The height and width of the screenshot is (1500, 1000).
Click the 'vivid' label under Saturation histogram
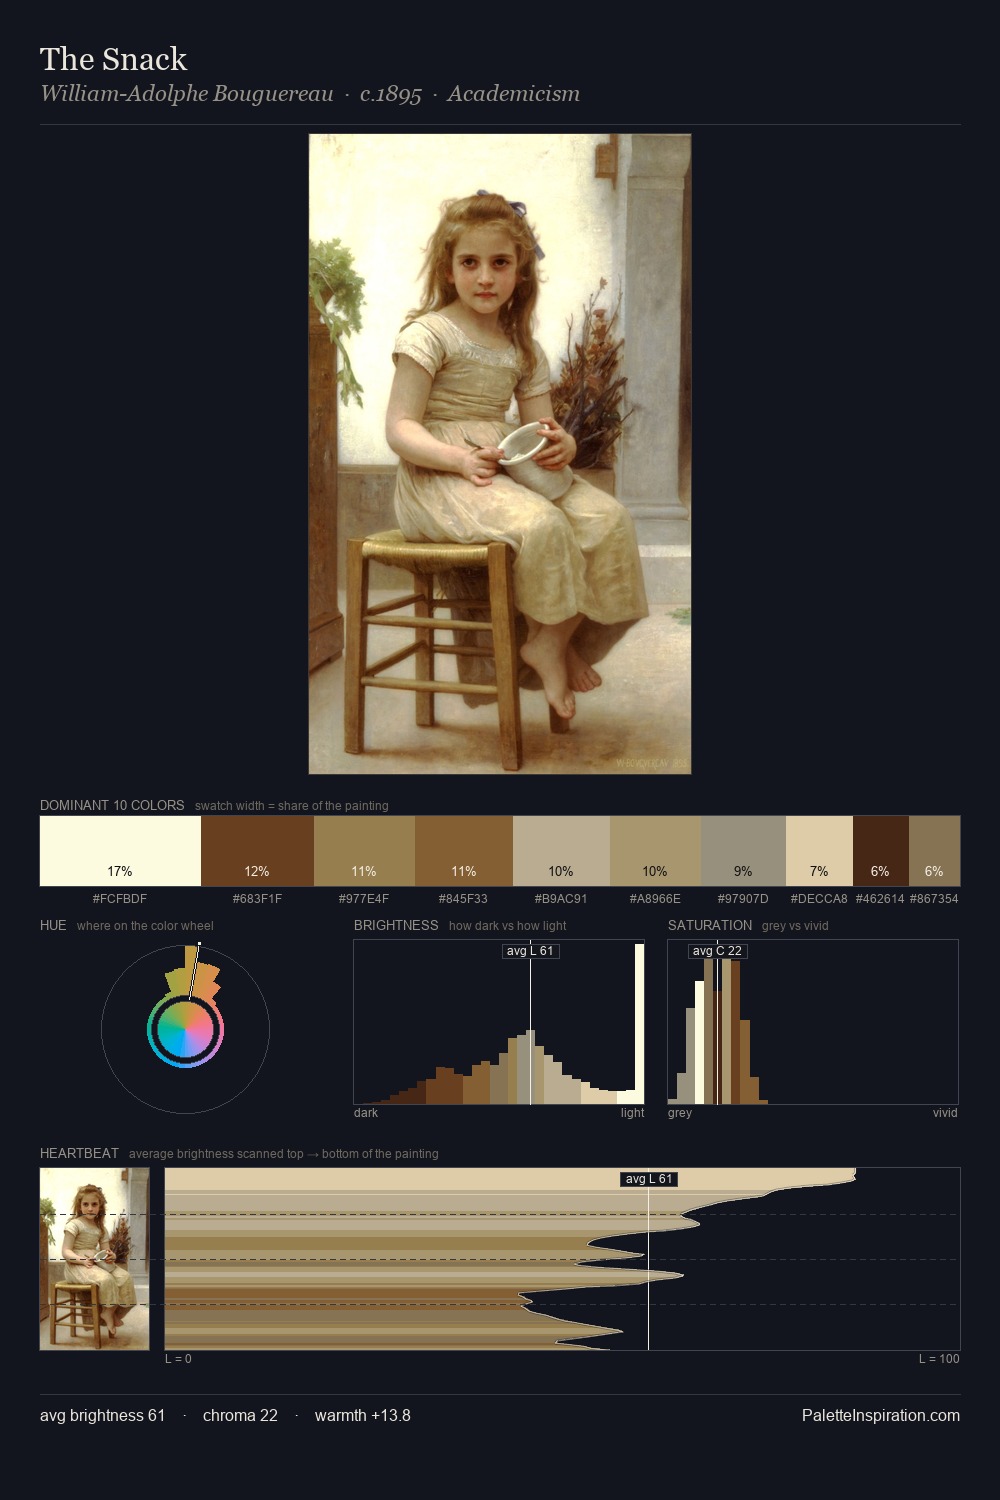pos(945,1113)
